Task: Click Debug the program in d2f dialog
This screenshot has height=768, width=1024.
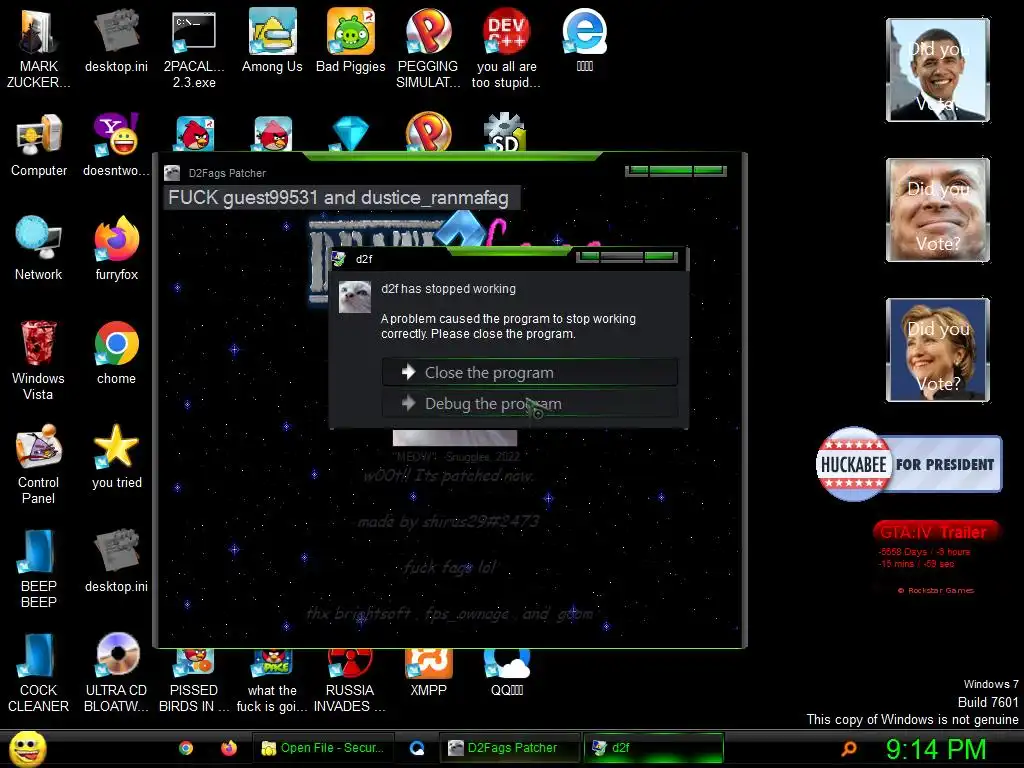Action: coord(530,404)
